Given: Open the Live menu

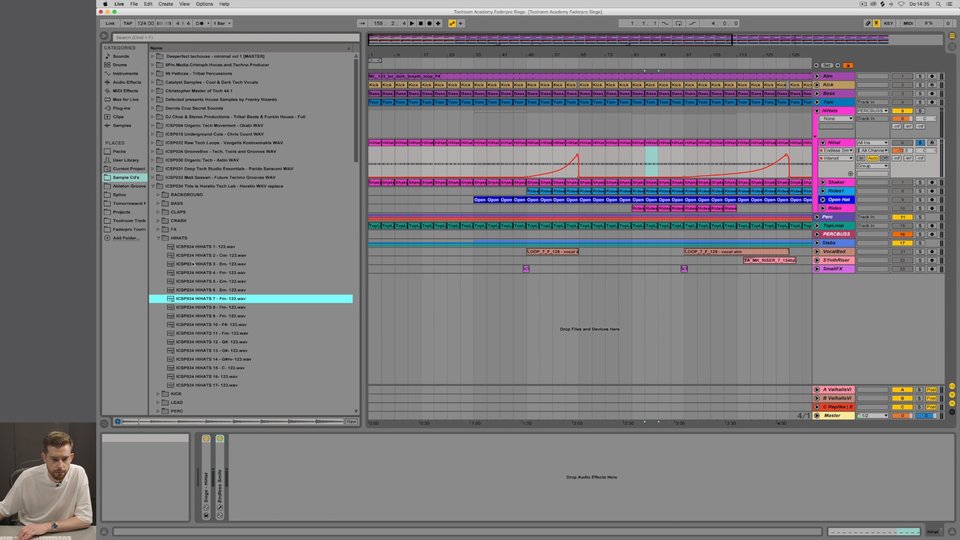Looking at the screenshot, I should point(119,4).
